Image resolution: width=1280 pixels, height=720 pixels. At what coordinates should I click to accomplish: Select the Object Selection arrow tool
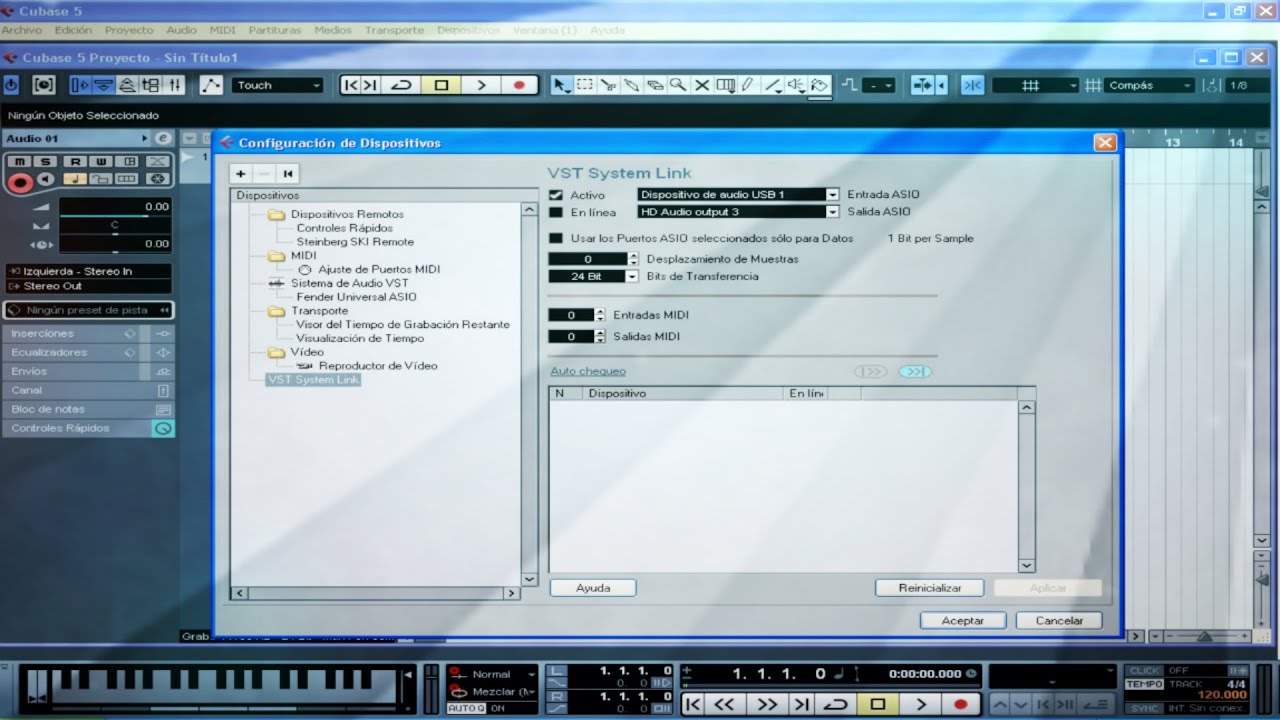tap(562, 85)
